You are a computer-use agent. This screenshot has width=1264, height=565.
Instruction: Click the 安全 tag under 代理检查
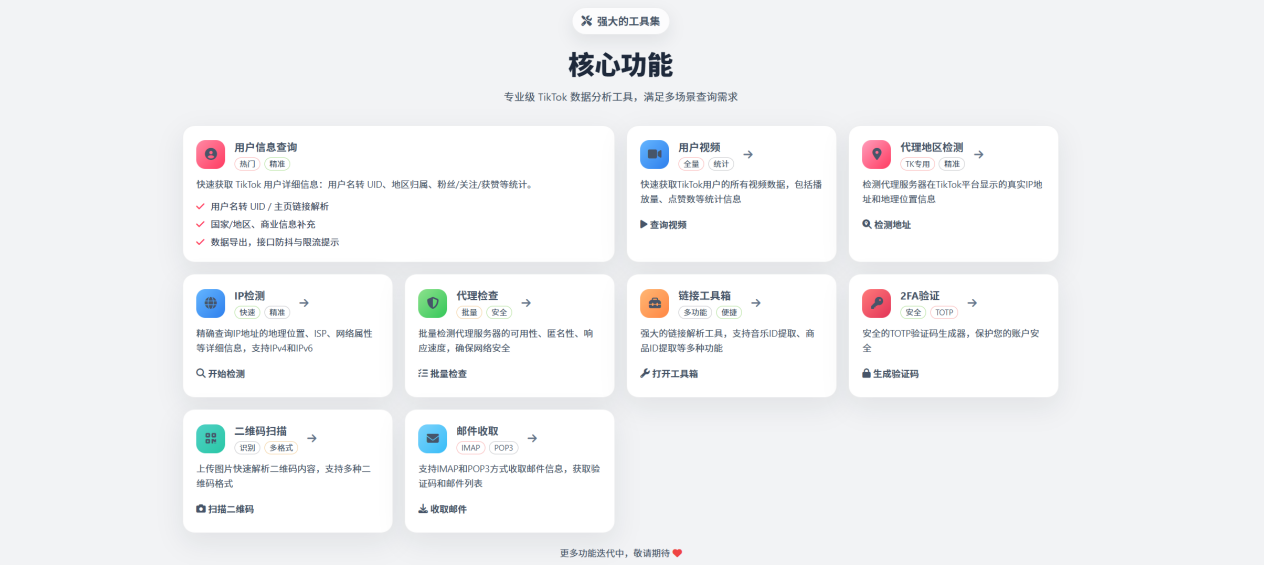[499, 313]
